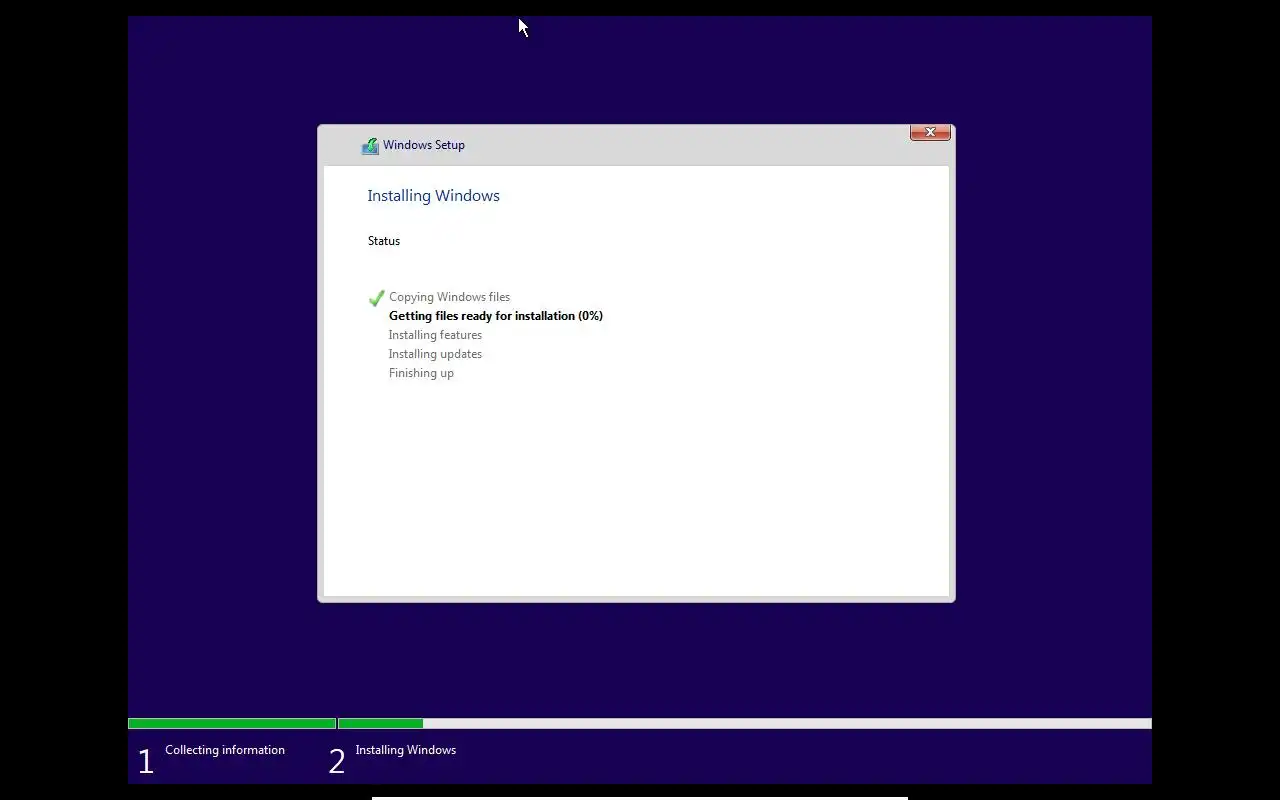Click the 'Installing updates' step
This screenshot has width=1280, height=800.
pos(435,354)
